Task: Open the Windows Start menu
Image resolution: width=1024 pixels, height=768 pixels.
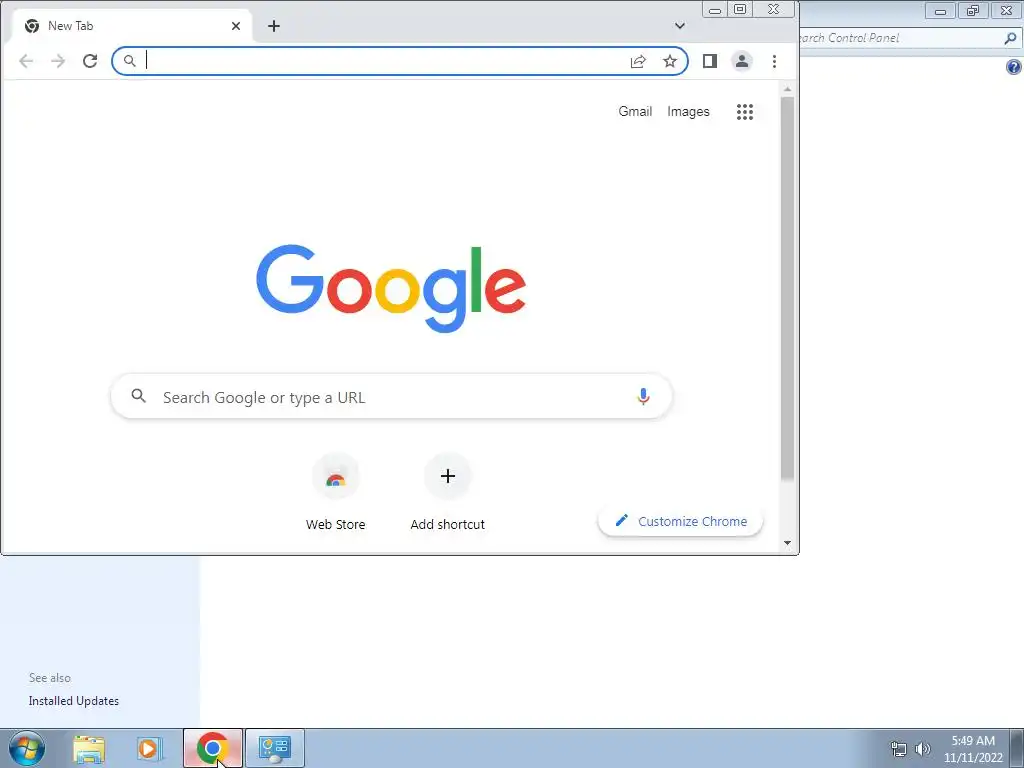Action: point(27,748)
